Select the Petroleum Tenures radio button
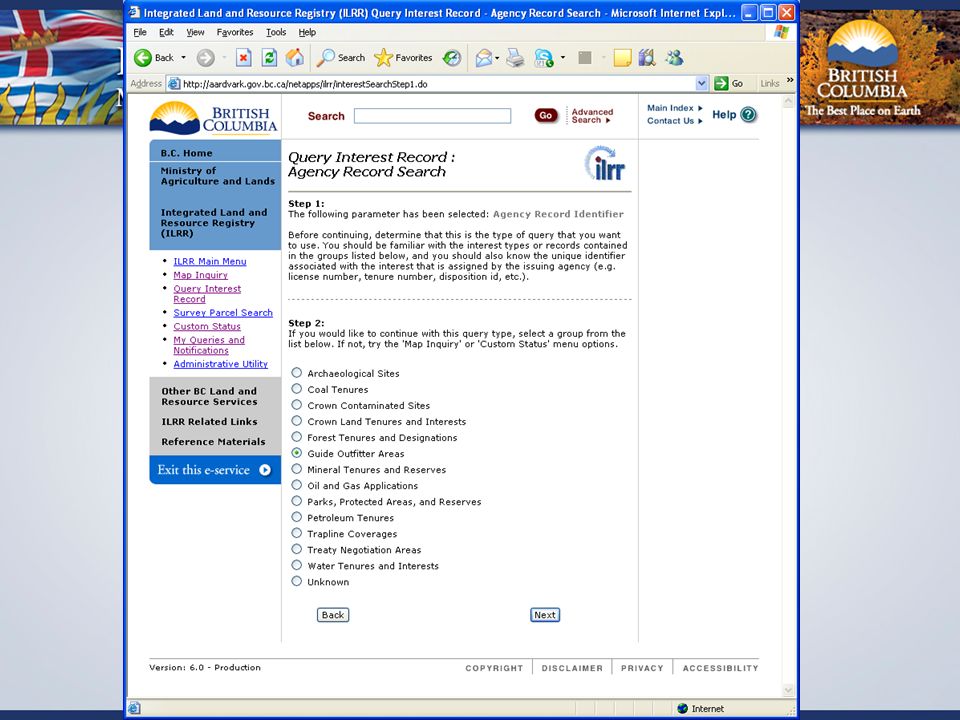This screenshot has height=720, width=960. pos(296,517)
